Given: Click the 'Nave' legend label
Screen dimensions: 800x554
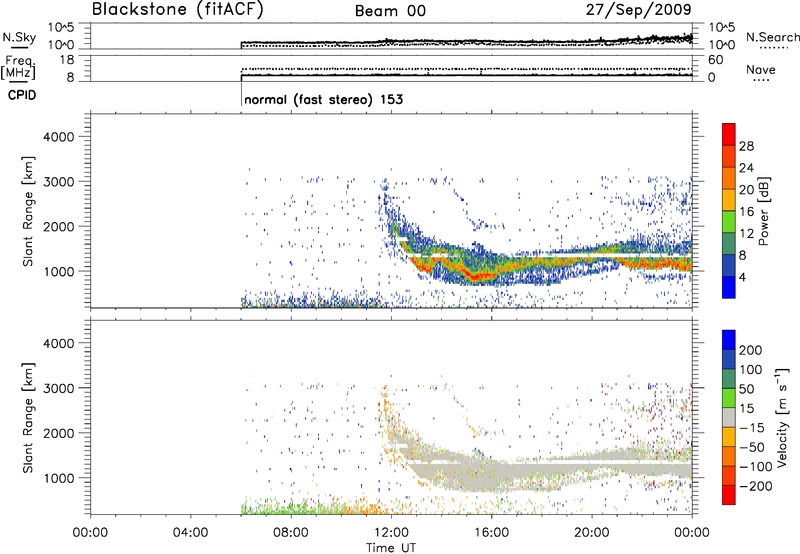Looking at the screenshot, I should pos(761,69).
